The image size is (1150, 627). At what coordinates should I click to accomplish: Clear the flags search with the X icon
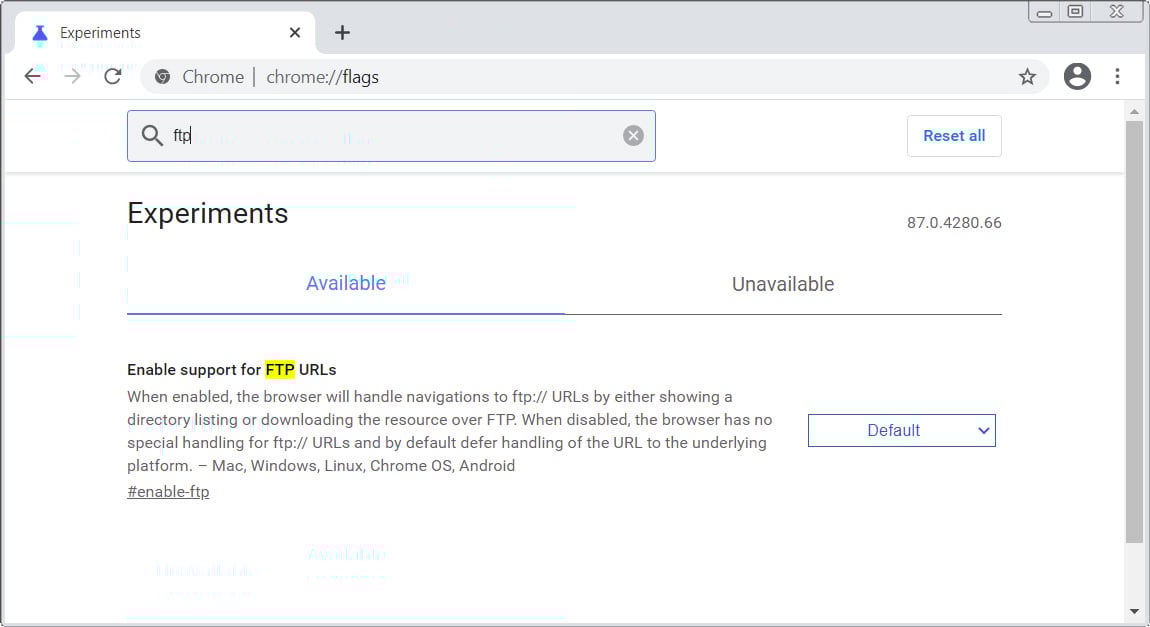pyautogui.click(x=633, y=136)
